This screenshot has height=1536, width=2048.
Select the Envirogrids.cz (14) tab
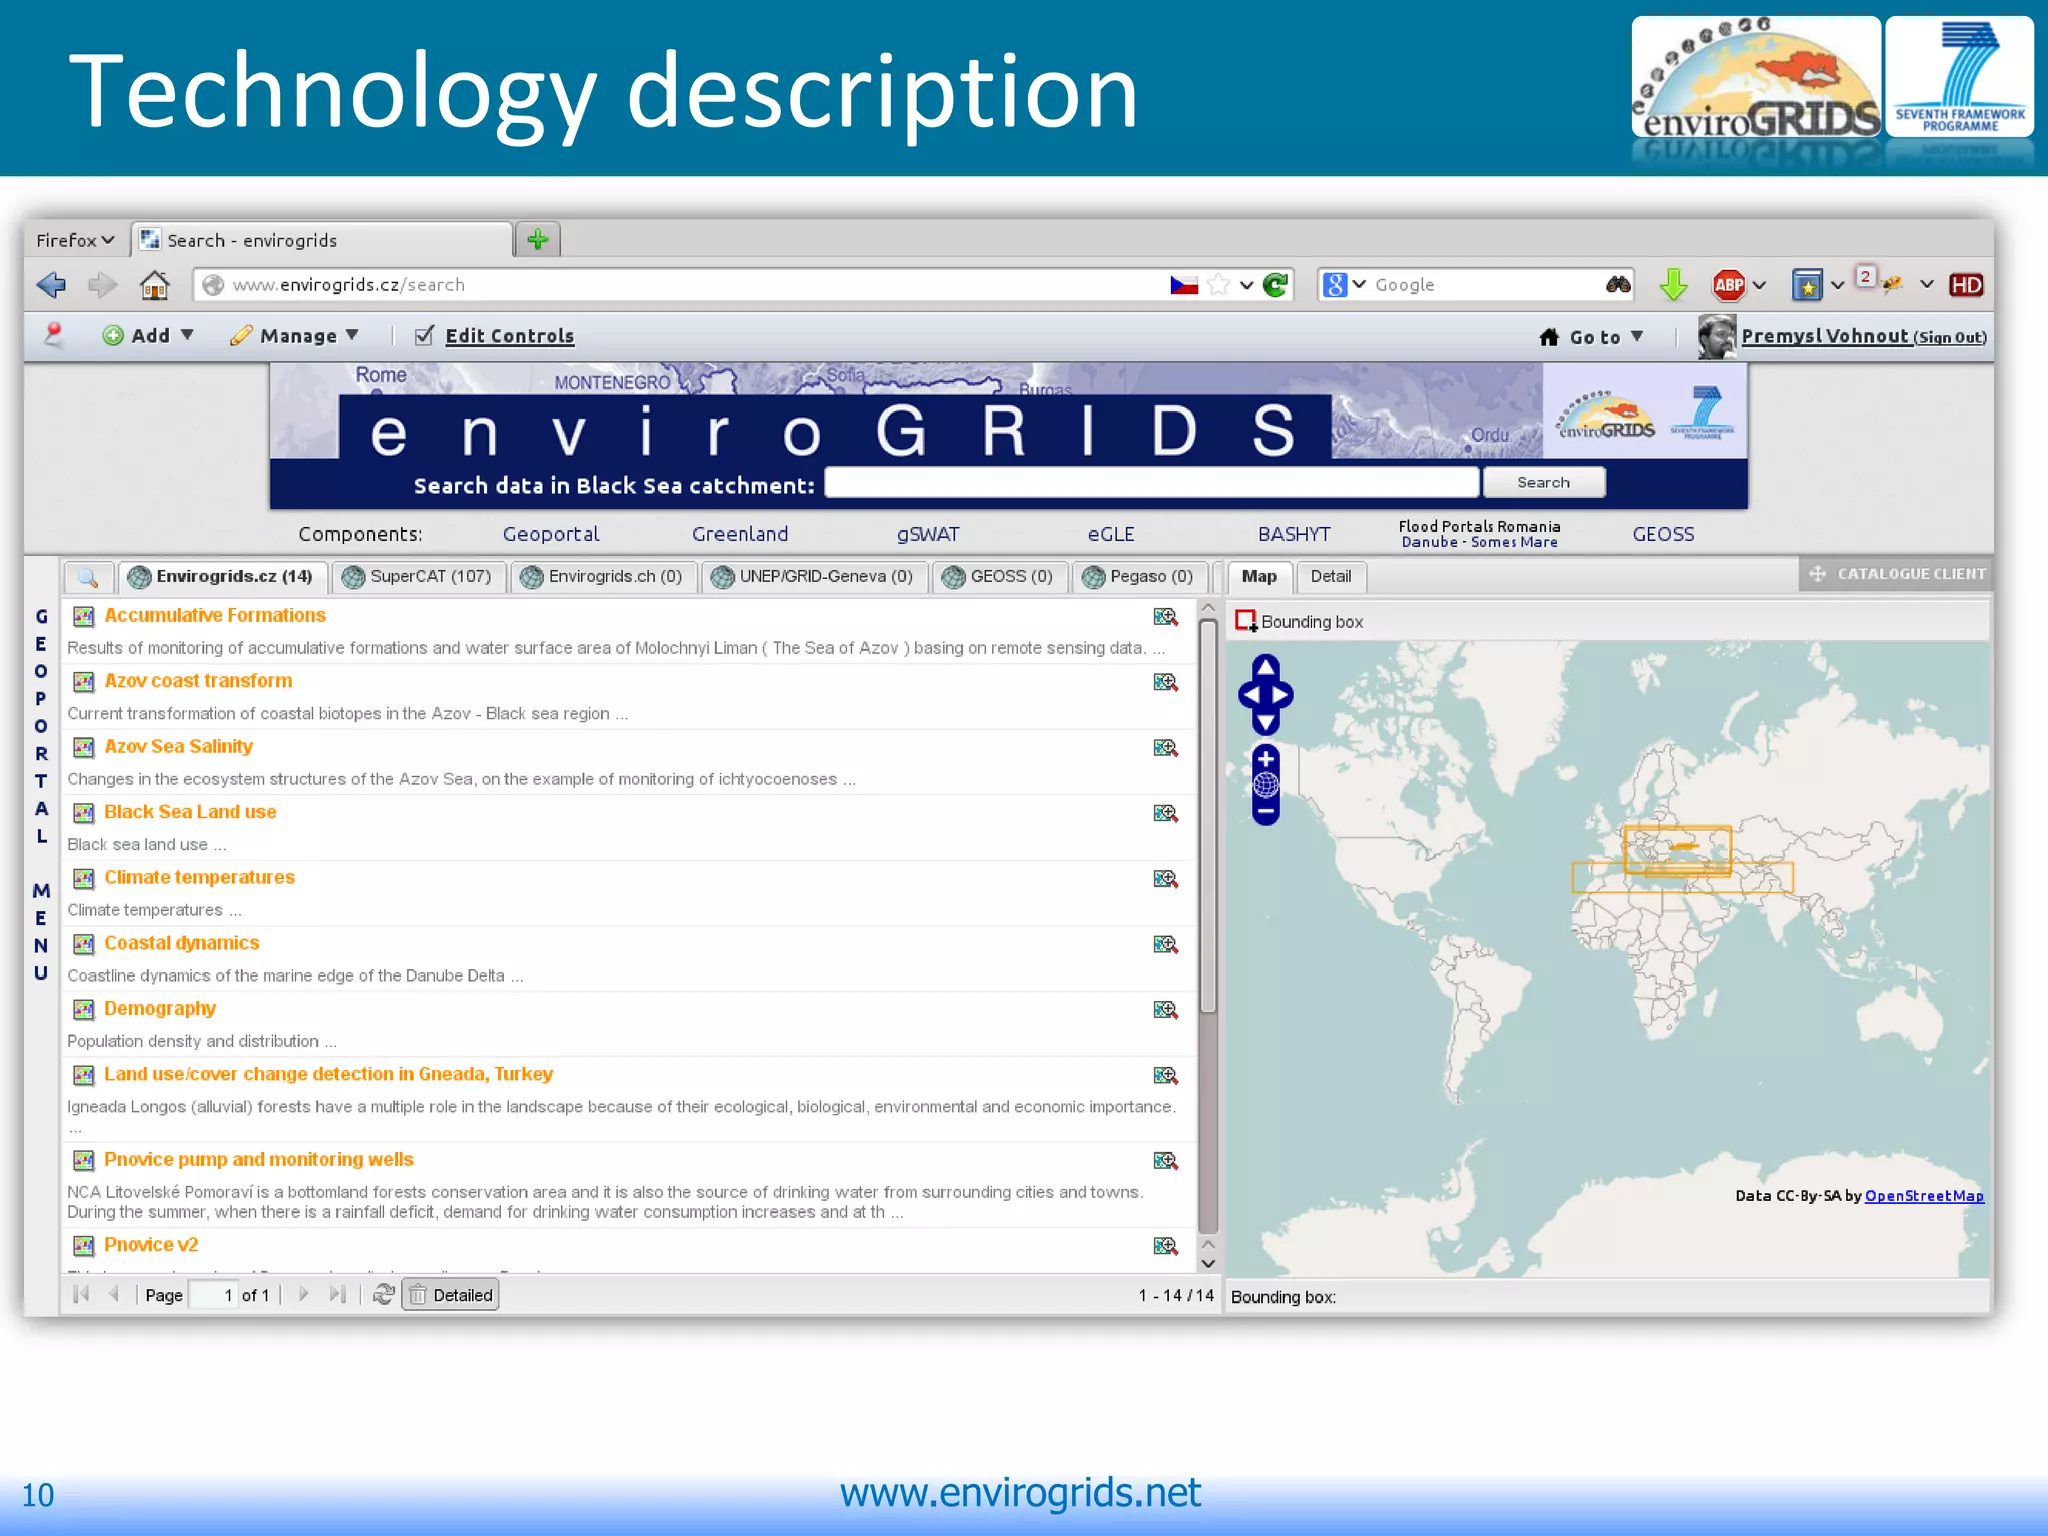coord(221,577)
